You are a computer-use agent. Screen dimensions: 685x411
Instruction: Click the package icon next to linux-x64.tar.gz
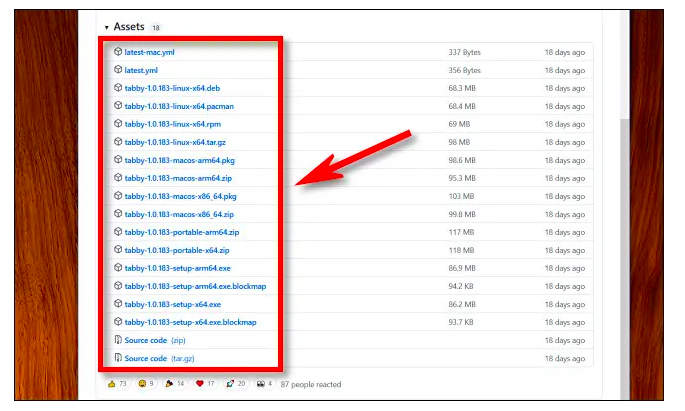(118, 142)
